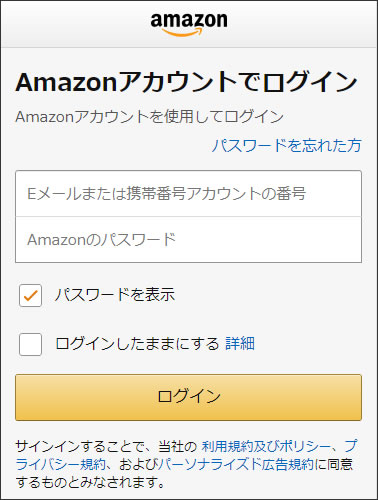The image size is (378, 500).
Task: Open the パーソナライズド広告規約 link
Action: click(x=236, y=464)
